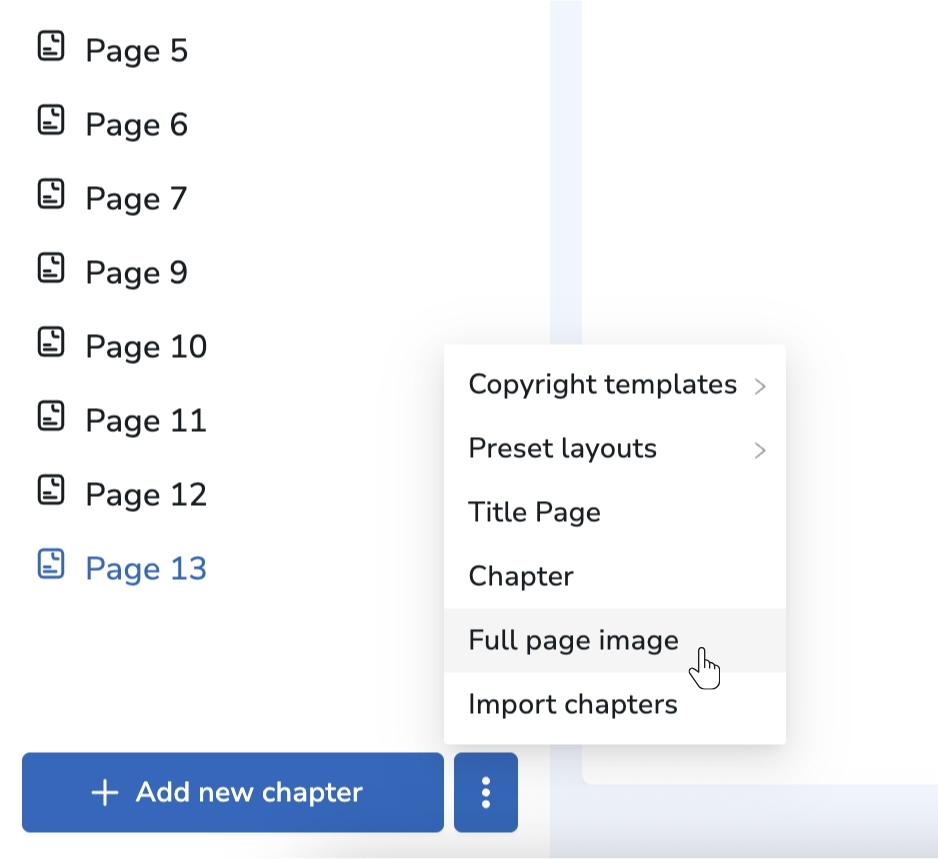This screenshot has height=859, width=938.
Task: Choose Import chapters in the menu
Action: point(572,705)
